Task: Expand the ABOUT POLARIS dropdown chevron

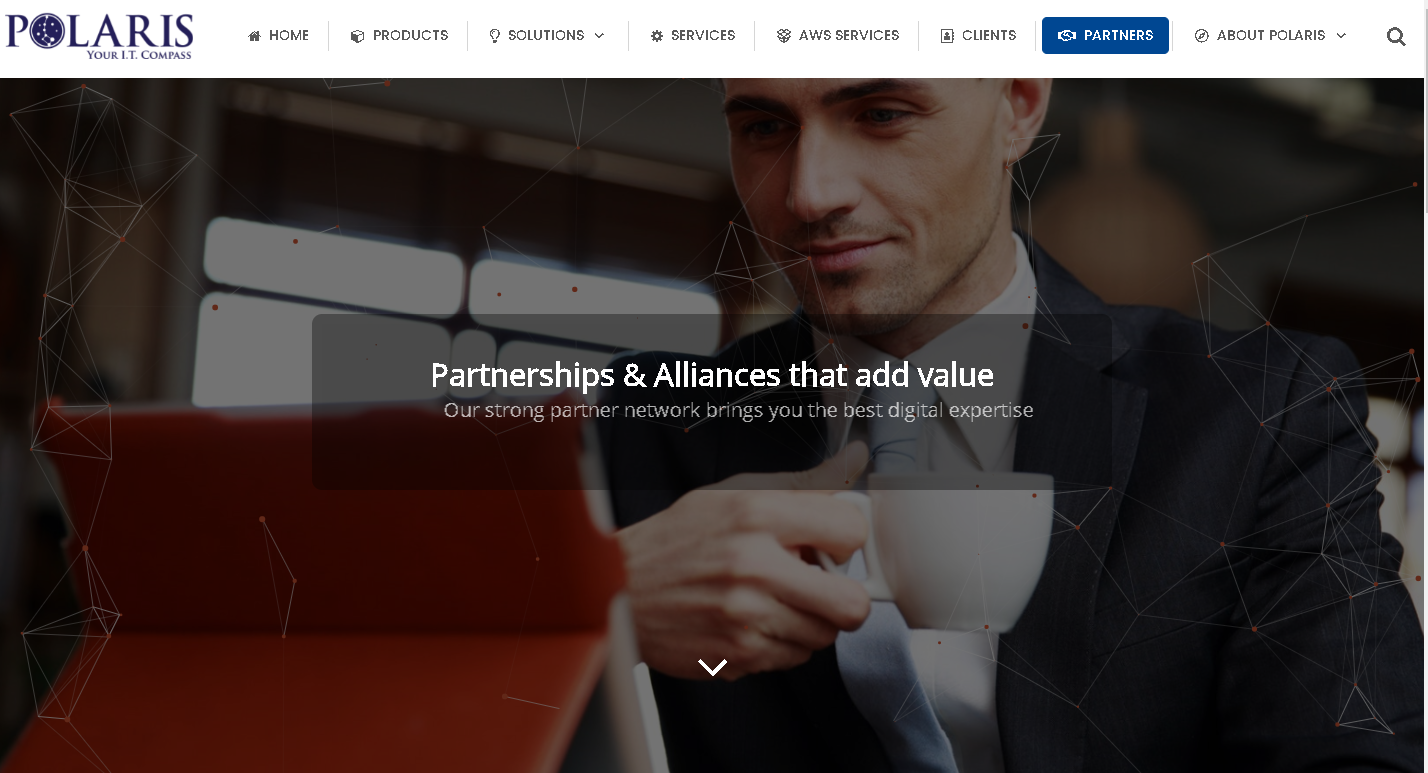Action: [1341, 36]
